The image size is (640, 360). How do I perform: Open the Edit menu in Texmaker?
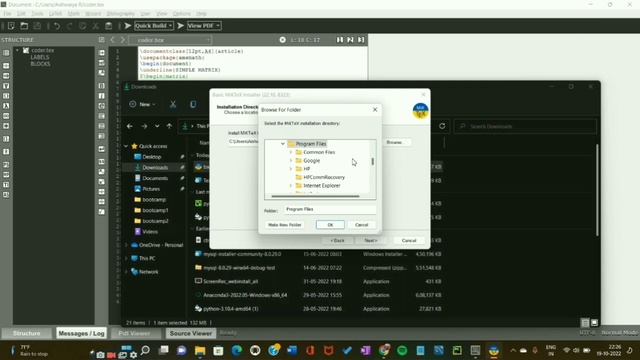21,13
